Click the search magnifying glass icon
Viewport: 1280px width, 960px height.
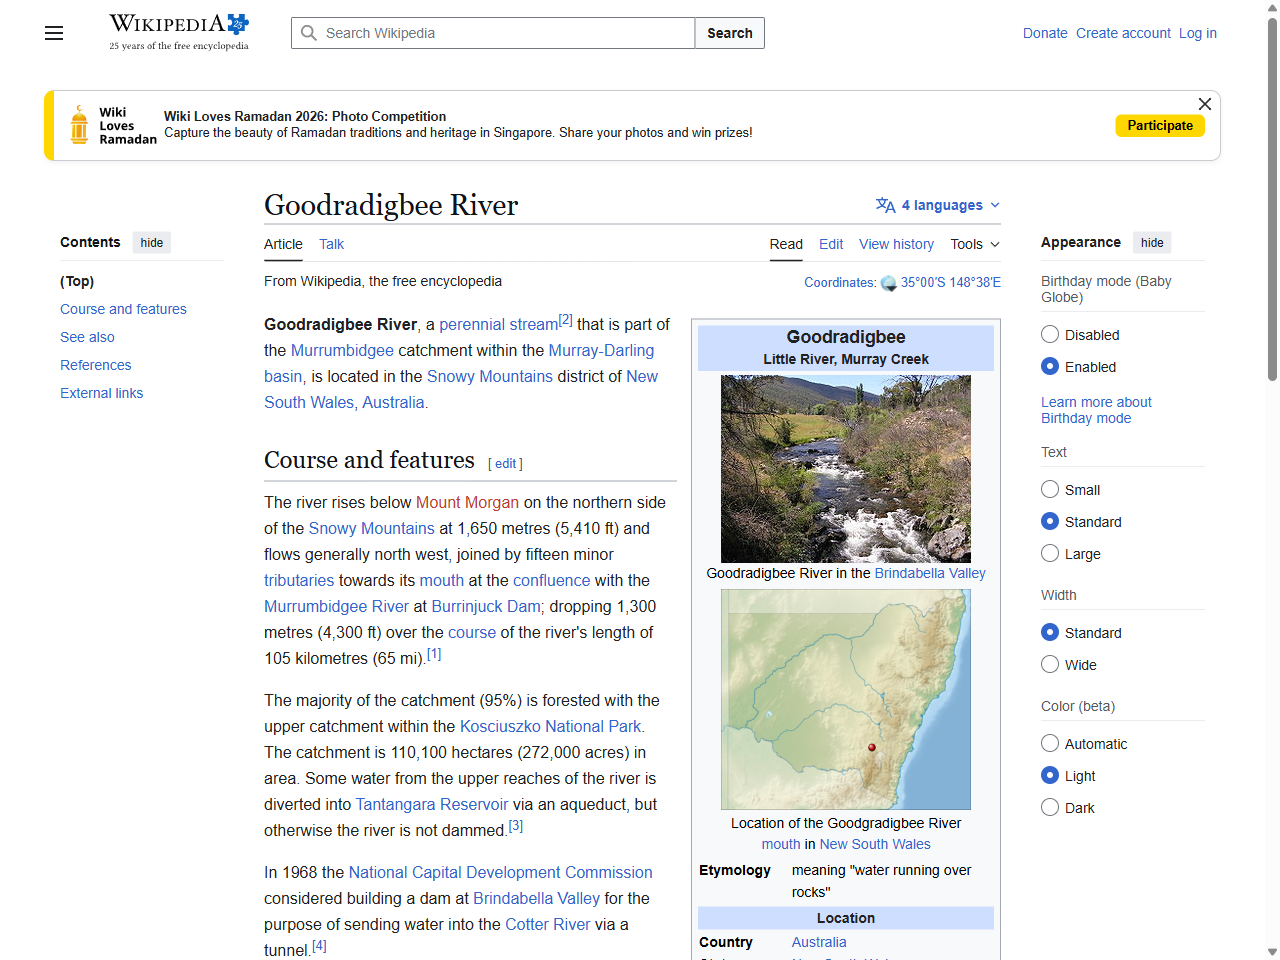309,33
